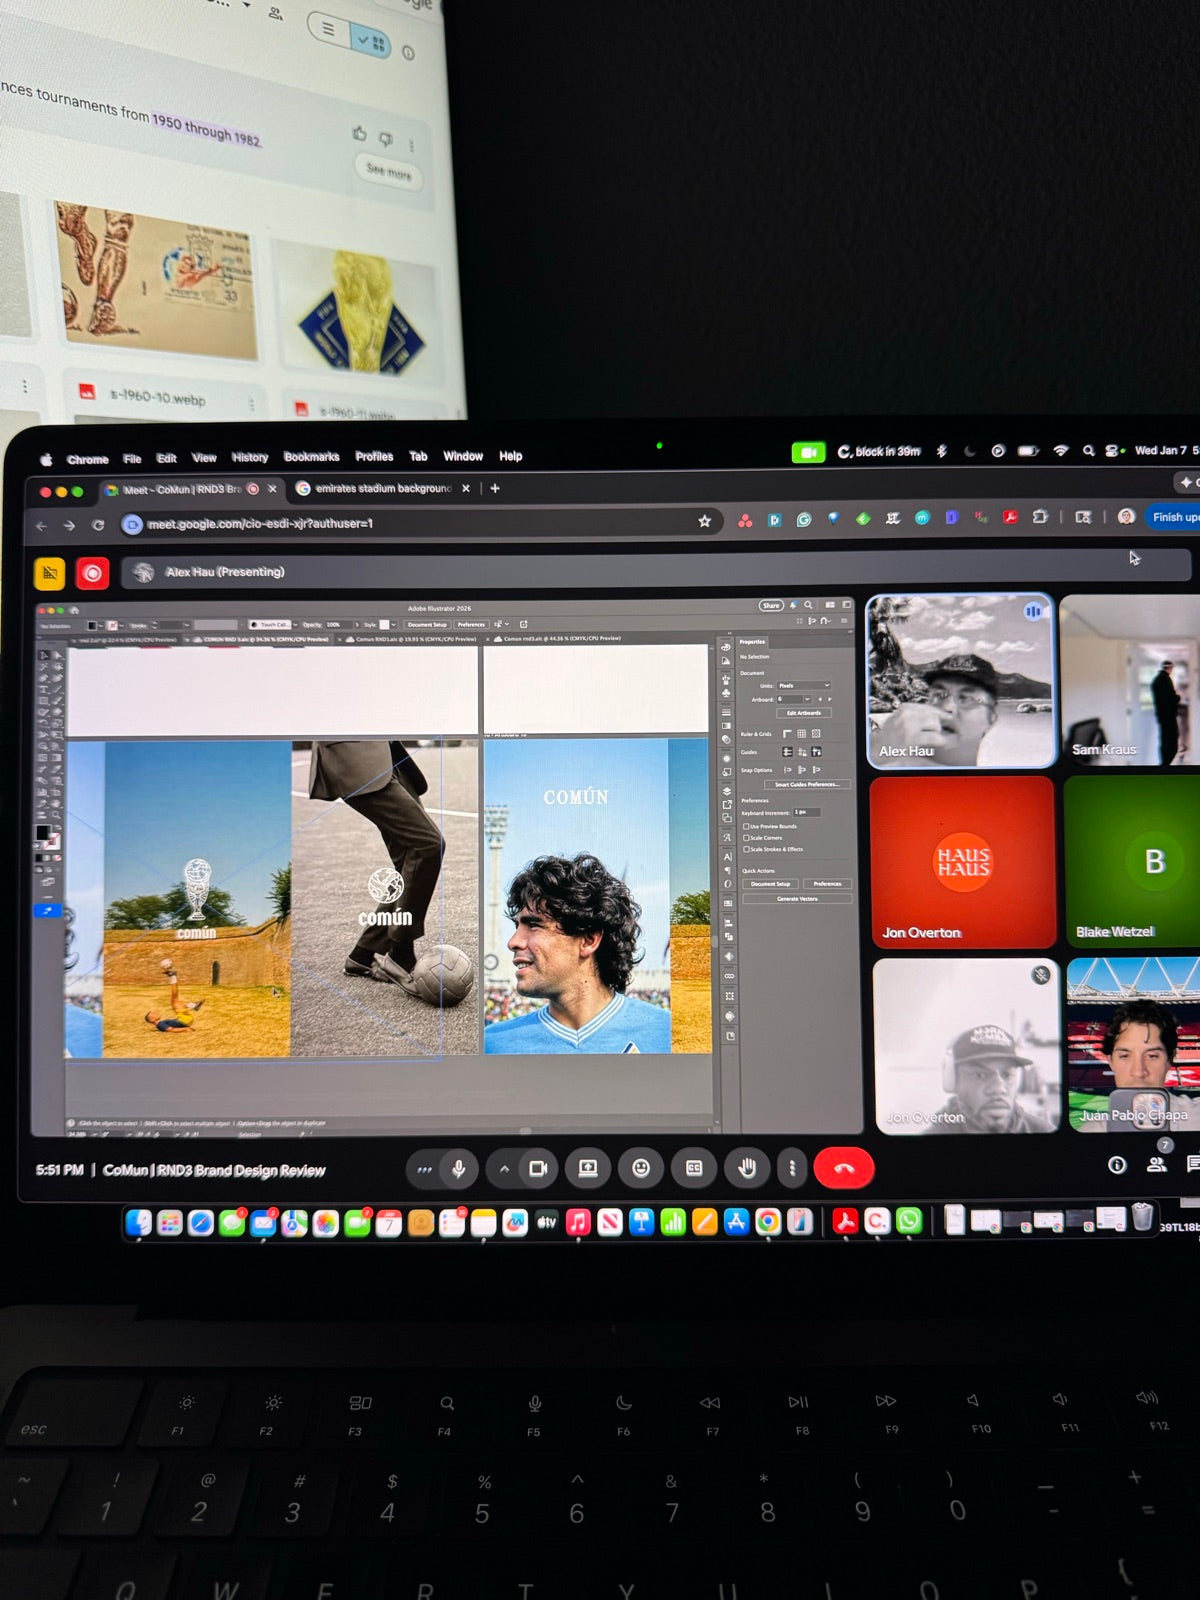This screenshot has height=1600, width=1200.
Task: Open Messages from the Dock
Action: click(232, 1222)
